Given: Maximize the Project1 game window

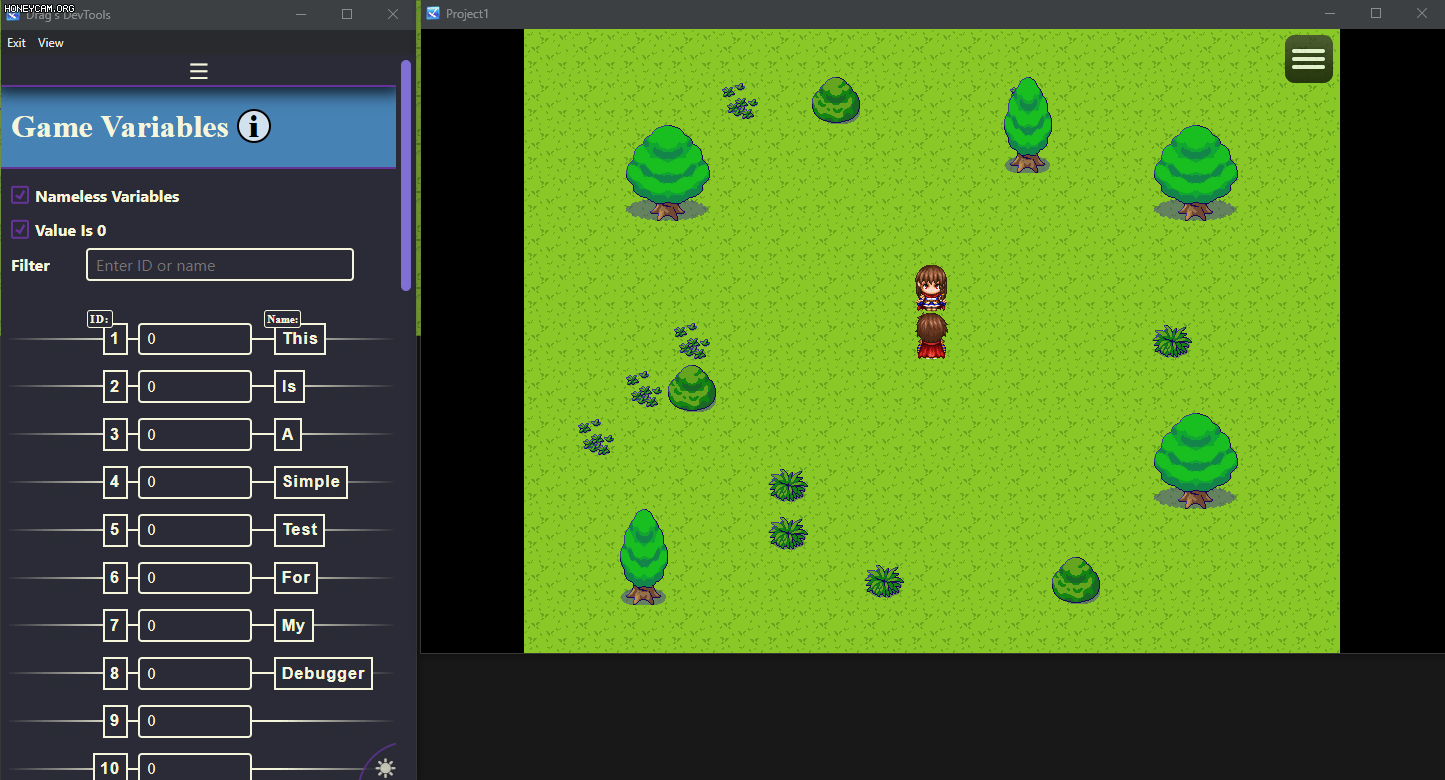Looking at the screenshot, I should (x=1376, y=14).
